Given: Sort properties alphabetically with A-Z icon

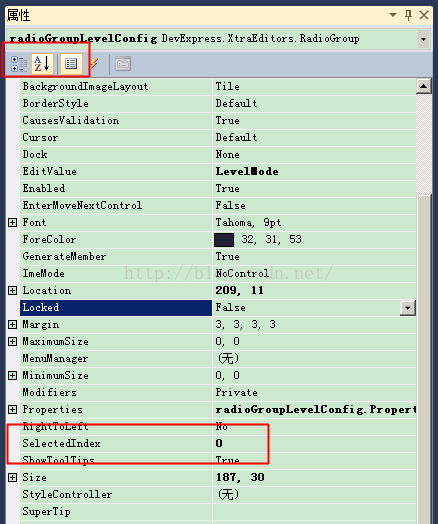Looking at the screenshot, I should pos(42,64).
